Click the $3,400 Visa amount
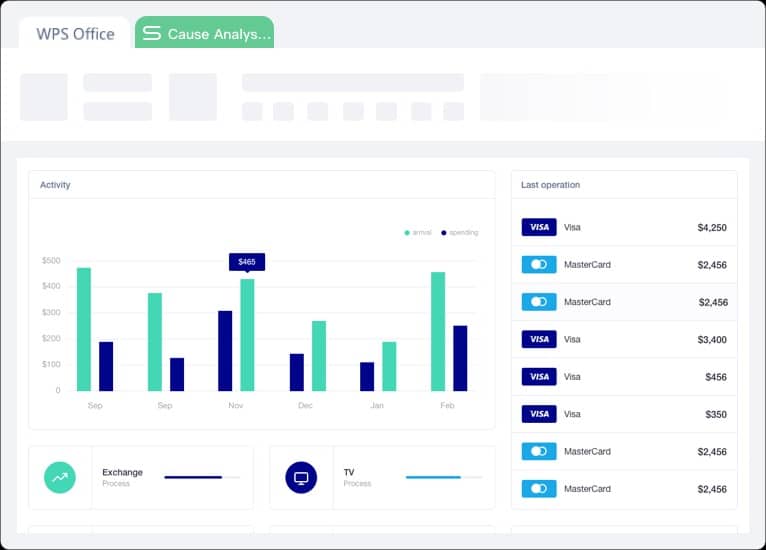Image resolution: width=766 pixels, height=550 pixels. 712,339
